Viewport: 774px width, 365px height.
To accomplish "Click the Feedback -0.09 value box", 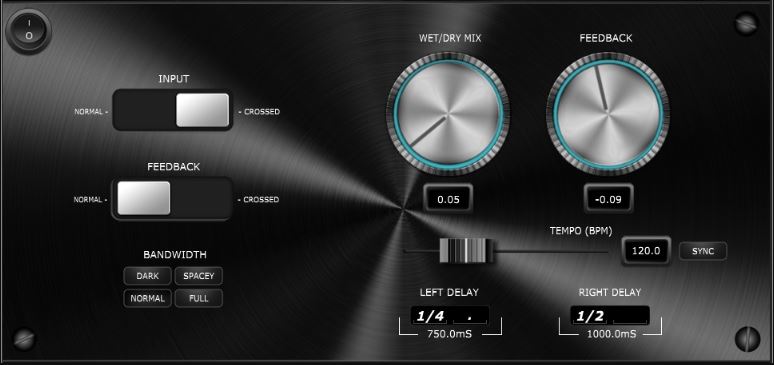I will coord(608,199).
